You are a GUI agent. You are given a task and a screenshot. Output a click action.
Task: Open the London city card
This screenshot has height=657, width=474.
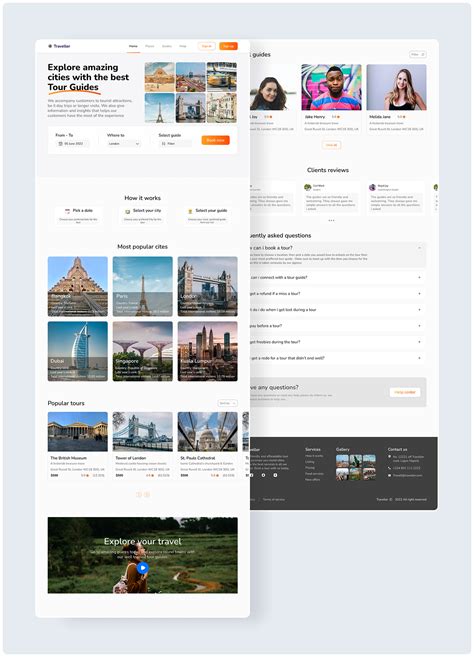tap(207, 286)
